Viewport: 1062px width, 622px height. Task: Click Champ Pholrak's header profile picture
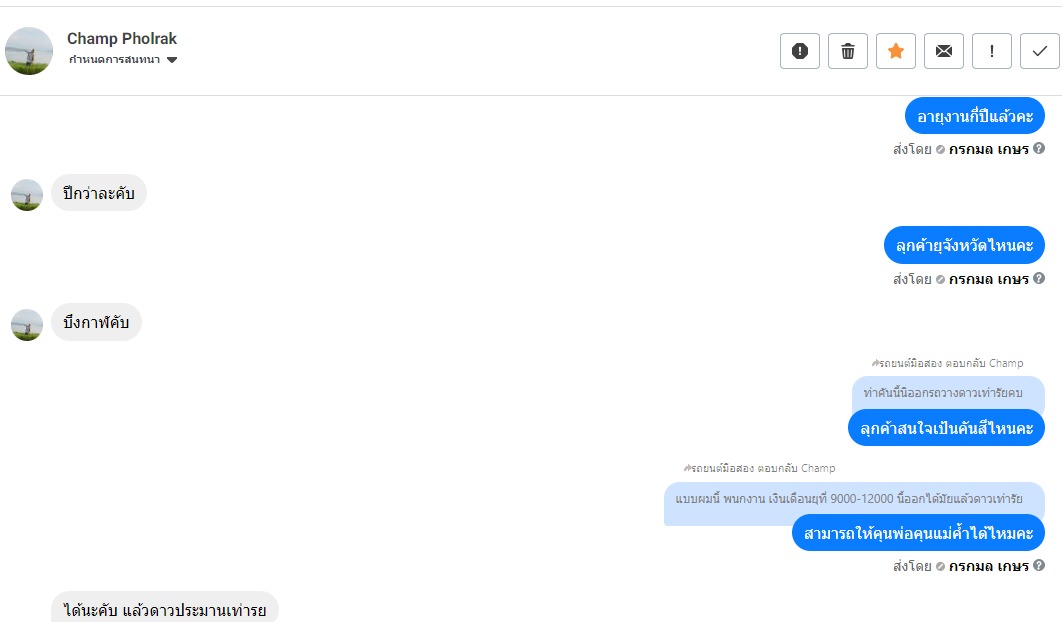[x=29, y=51]
